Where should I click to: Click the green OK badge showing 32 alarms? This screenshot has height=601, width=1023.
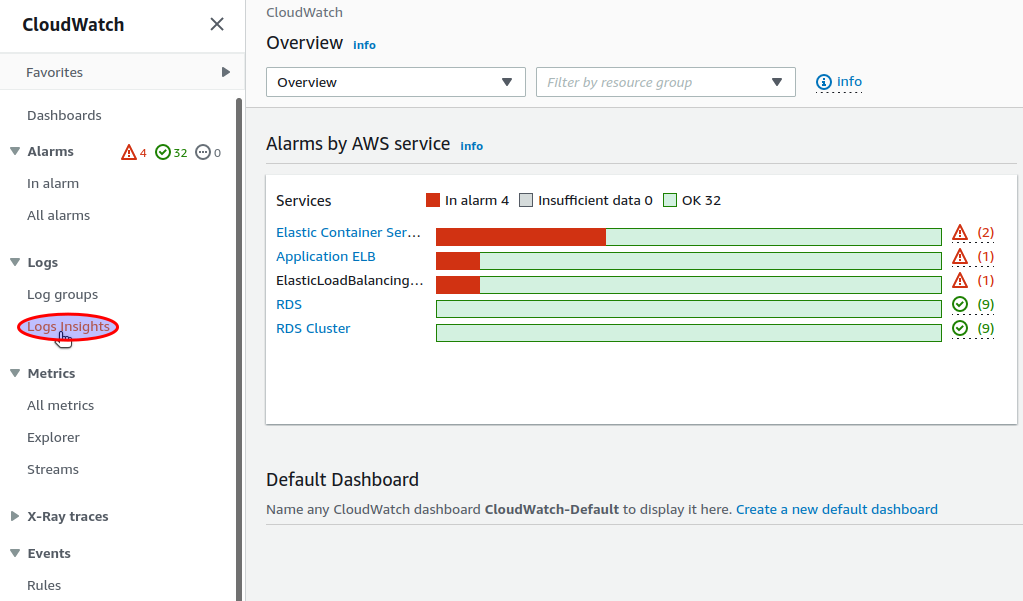[169, 151]
